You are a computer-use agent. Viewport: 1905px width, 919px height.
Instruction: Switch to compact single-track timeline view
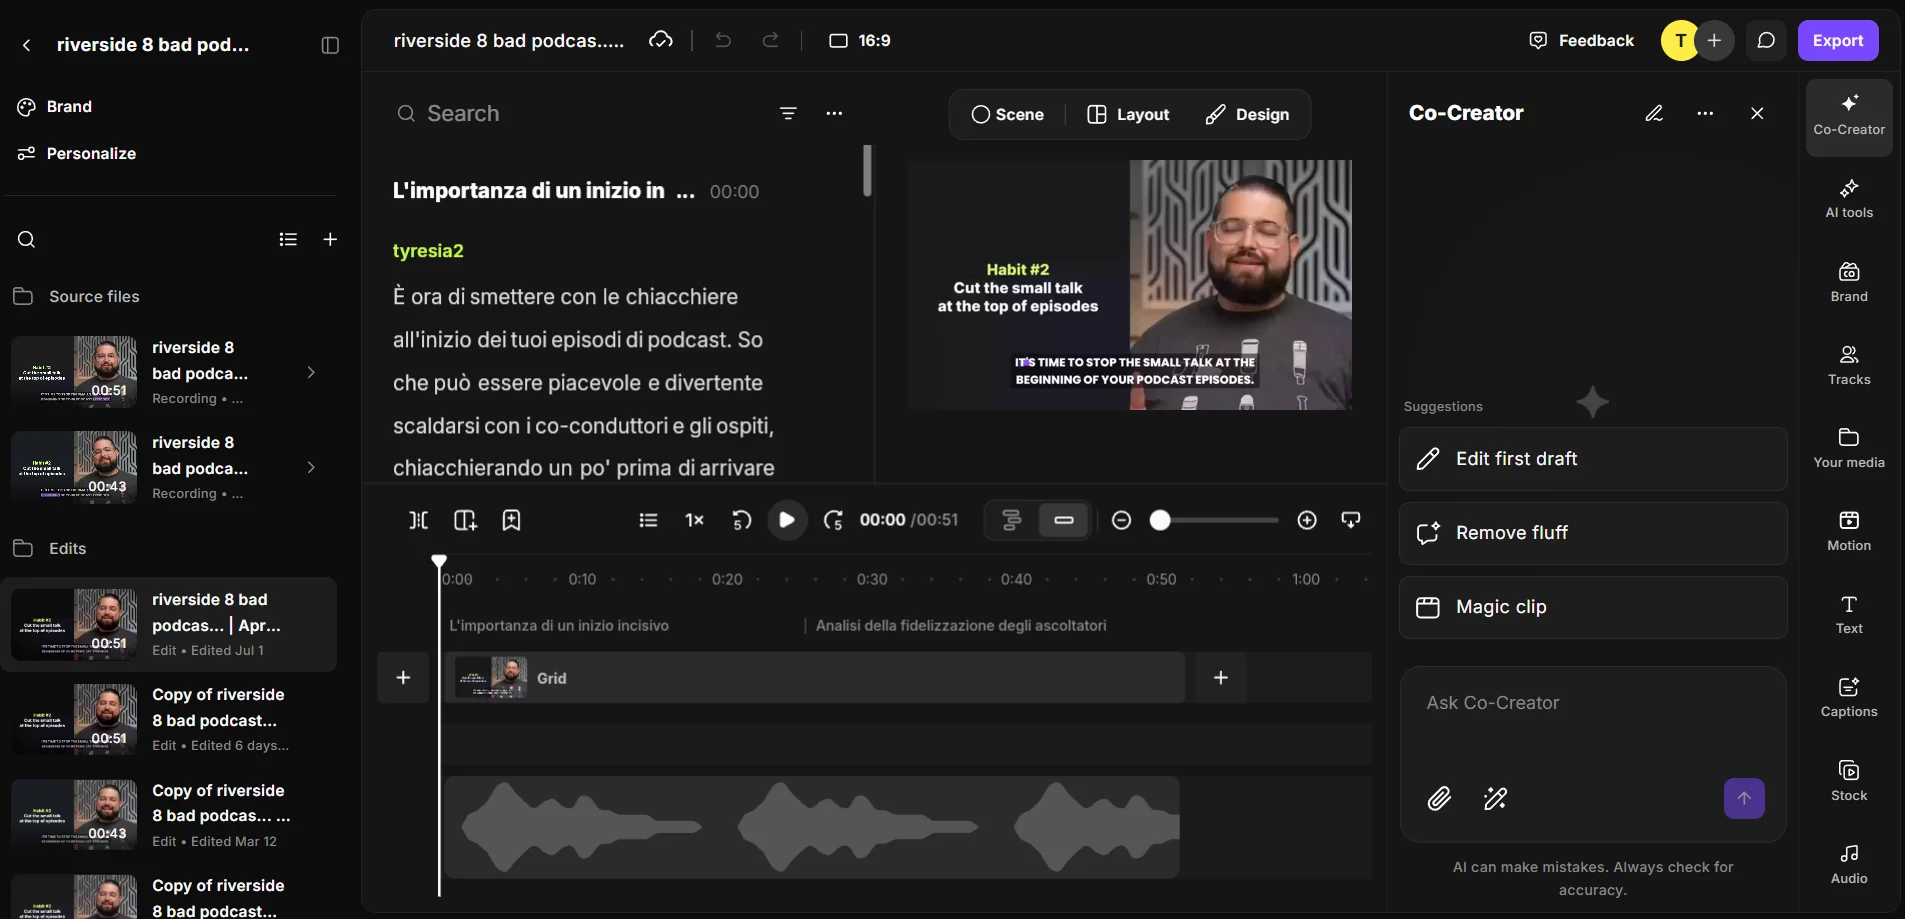(x=1064, y=520)
